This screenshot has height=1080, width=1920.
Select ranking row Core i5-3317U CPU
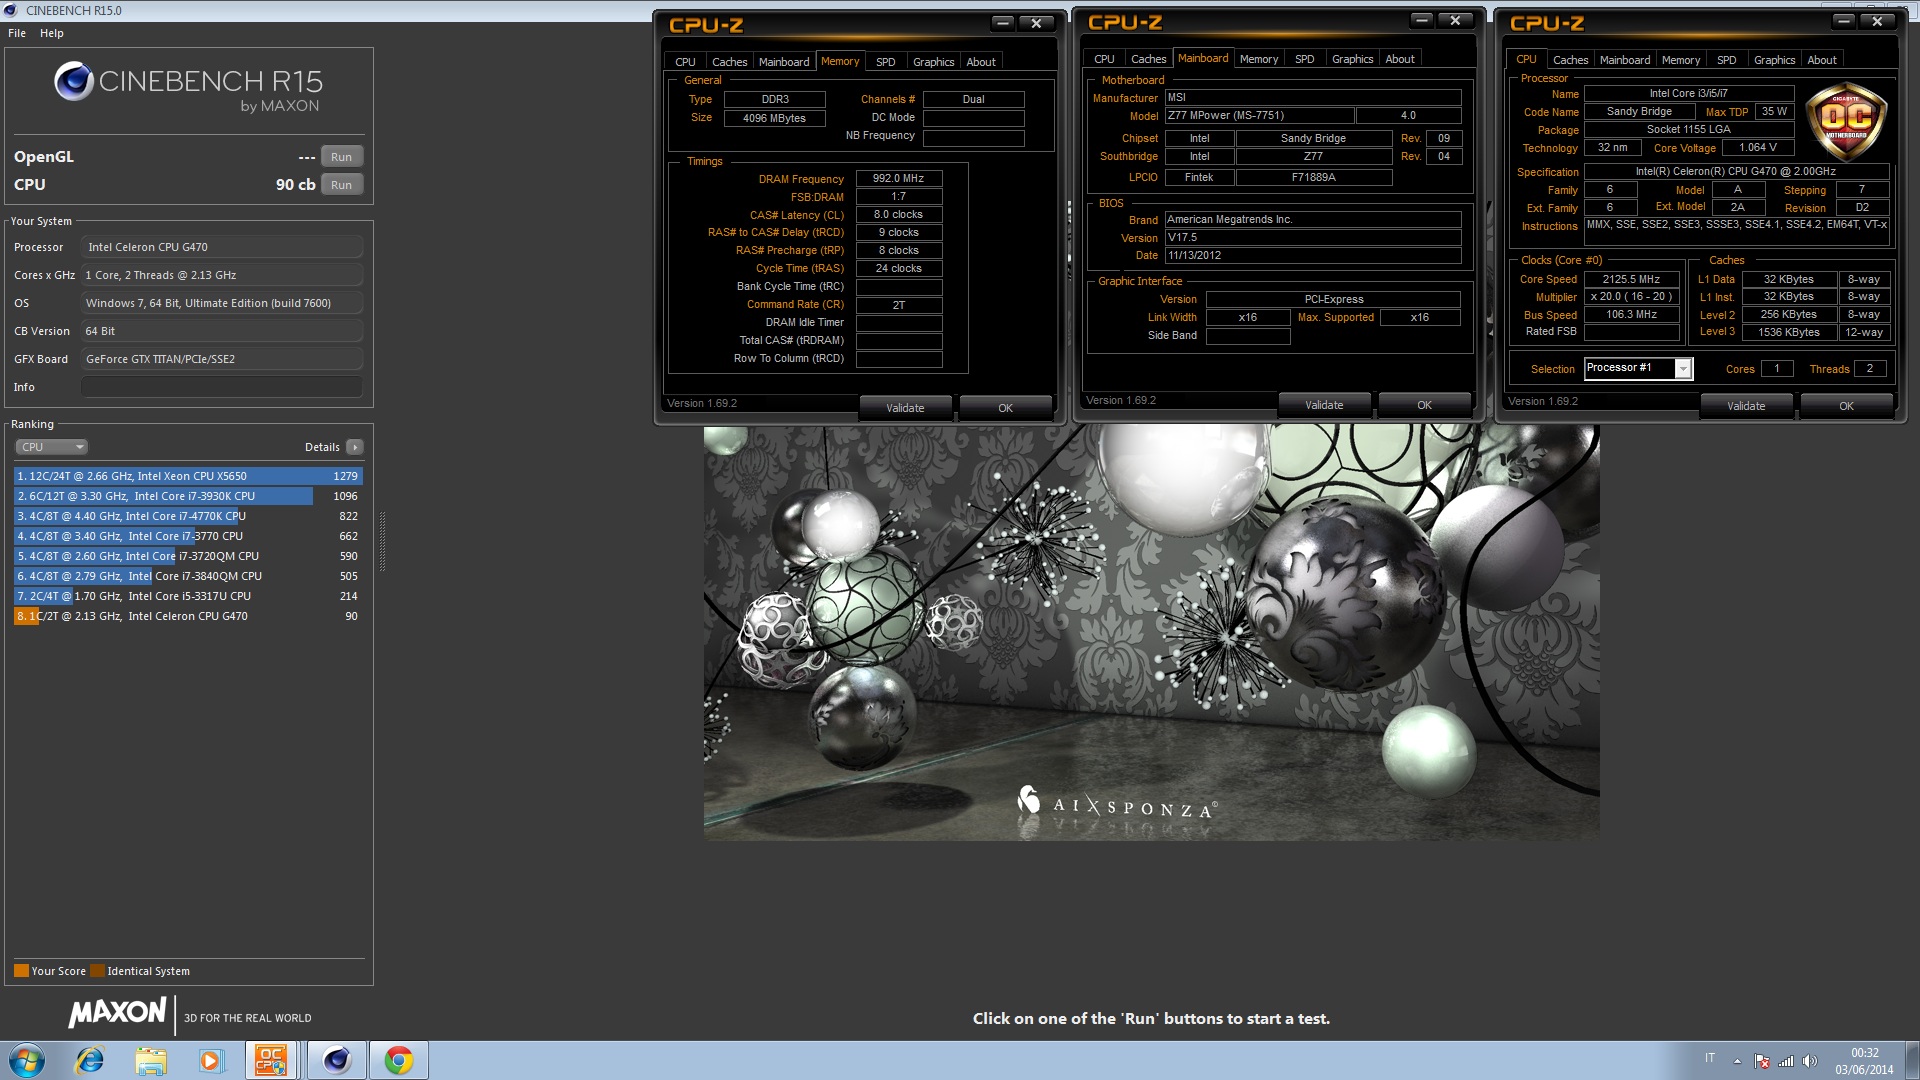(x=188, y=596)
